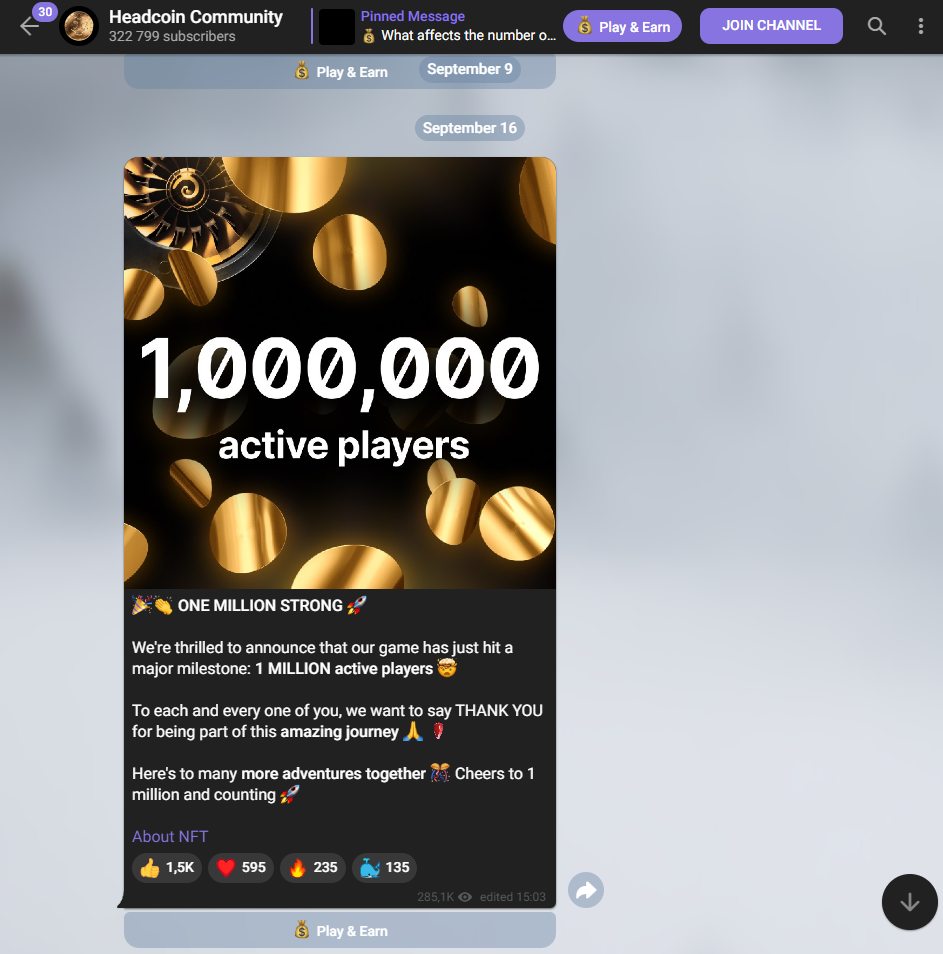Click the edited 15:03 timestamp

click(x=512, y=897)
